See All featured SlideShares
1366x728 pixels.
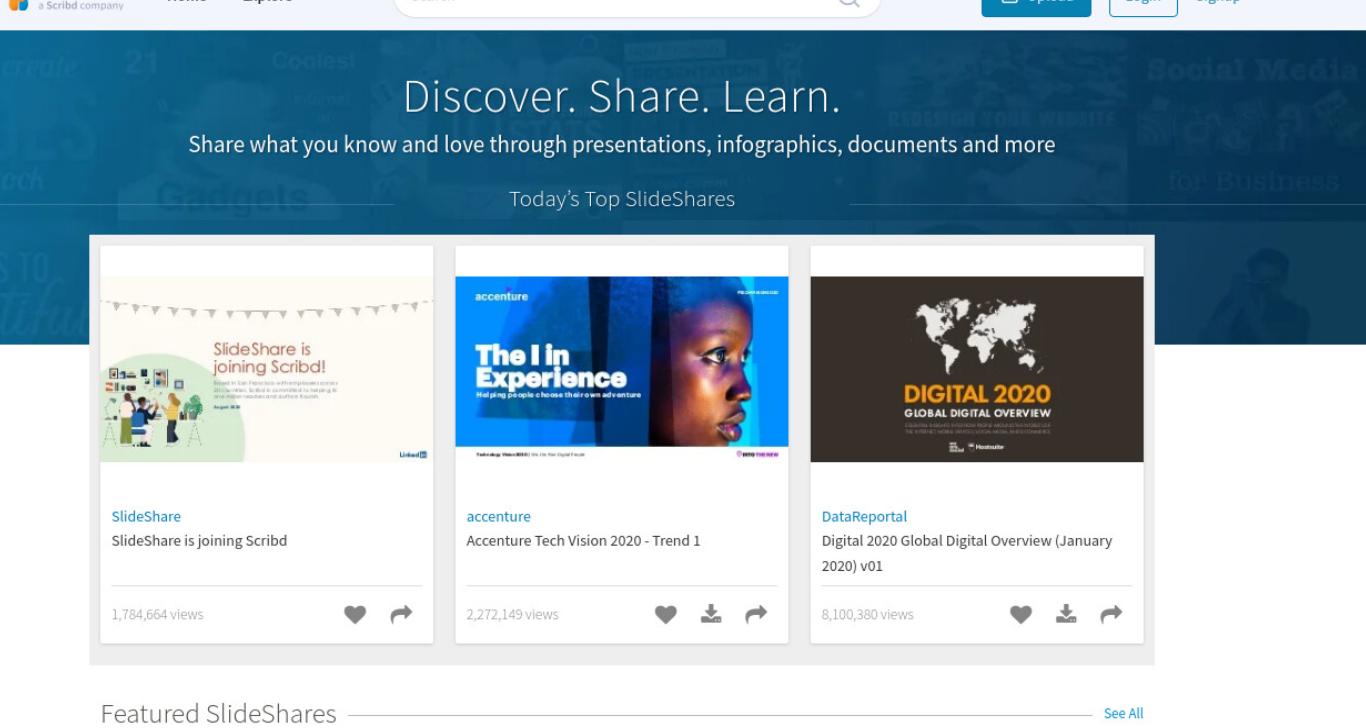pos(1123,713)
